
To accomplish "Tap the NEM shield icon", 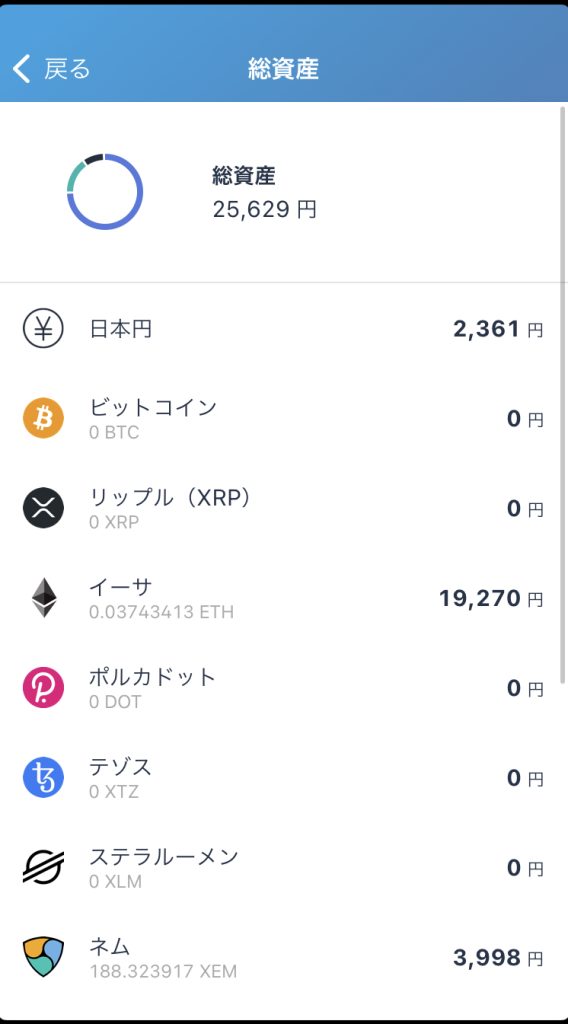I will pos(43,957).
